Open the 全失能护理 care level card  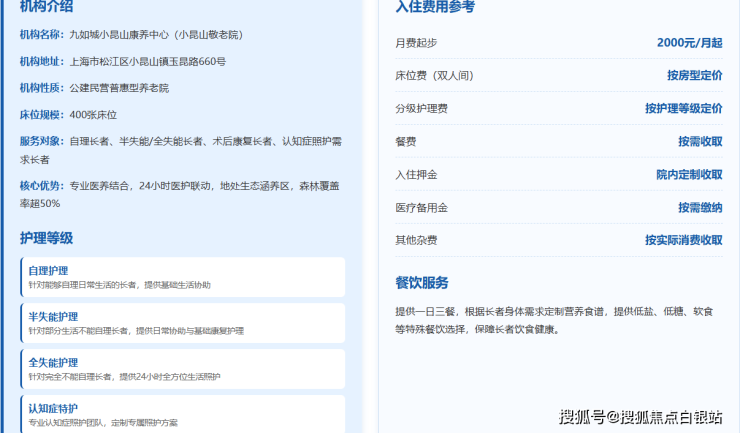coord(183,369)
